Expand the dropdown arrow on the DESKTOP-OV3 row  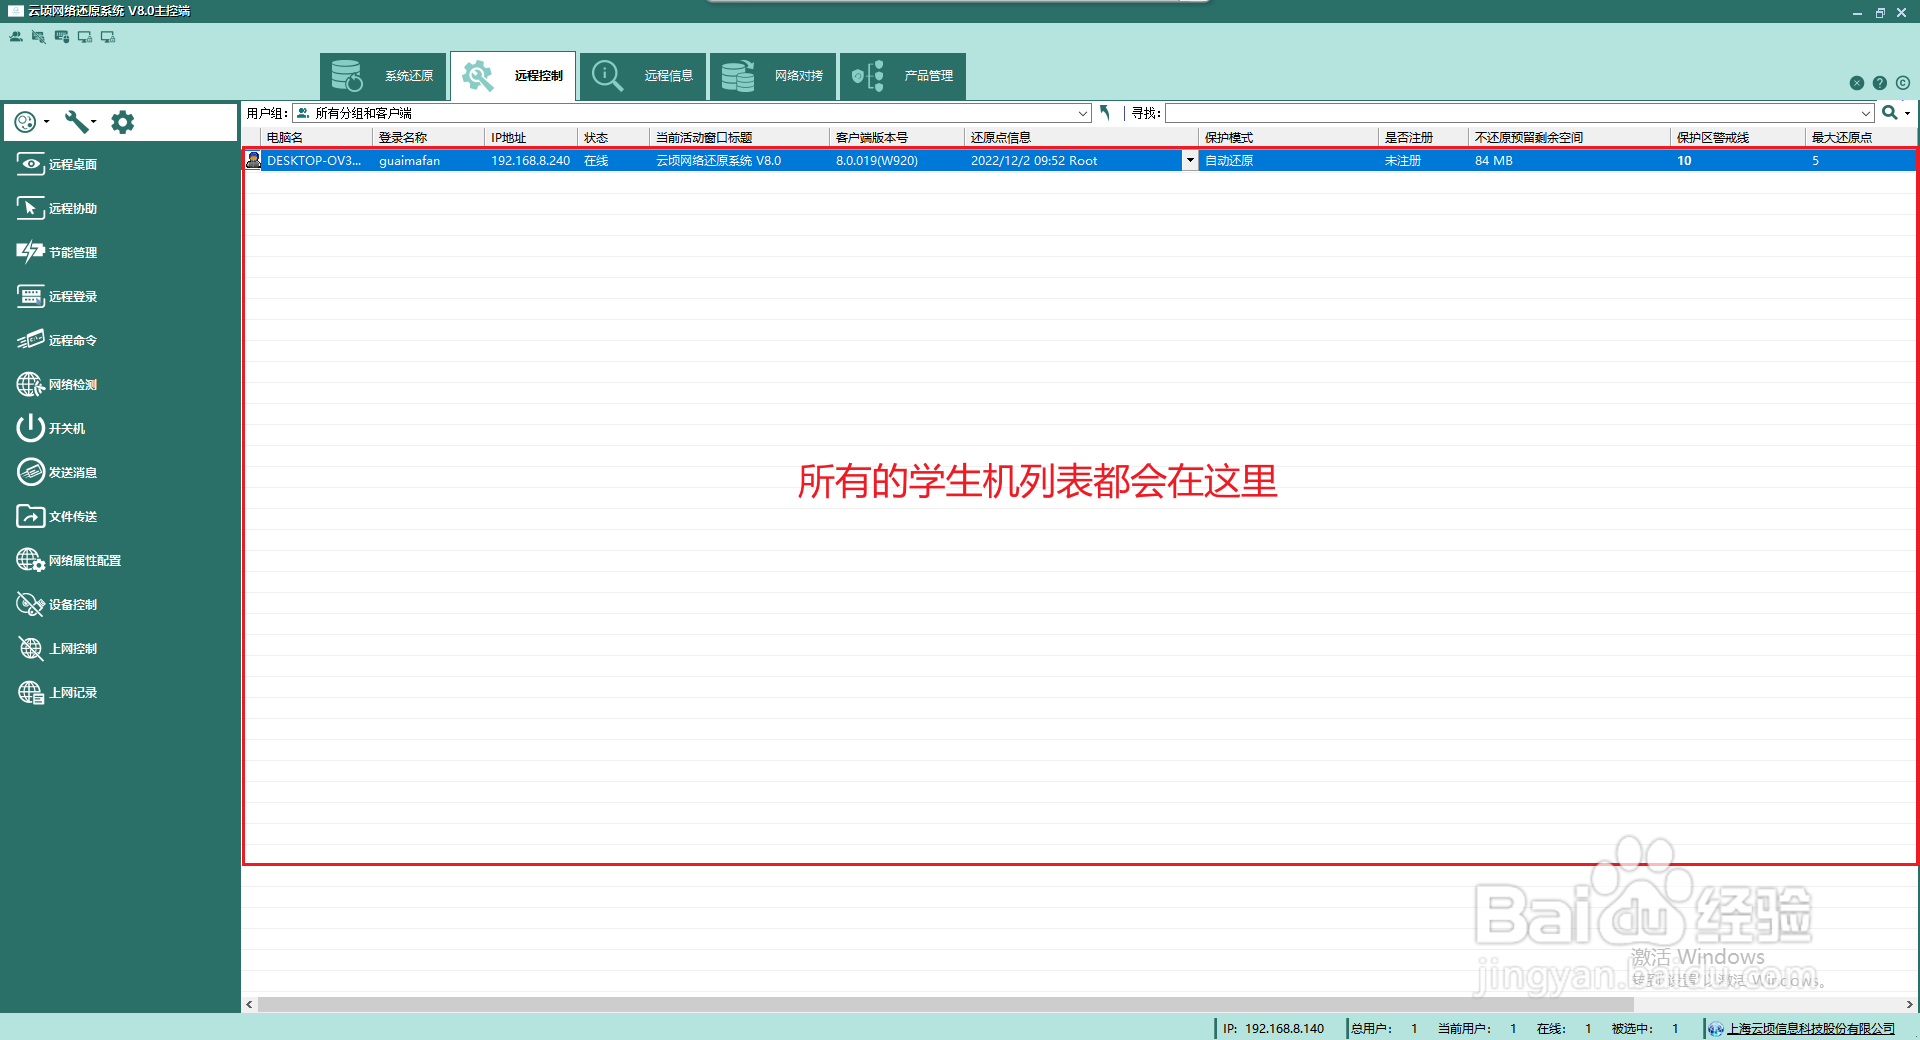point(1189,160)
